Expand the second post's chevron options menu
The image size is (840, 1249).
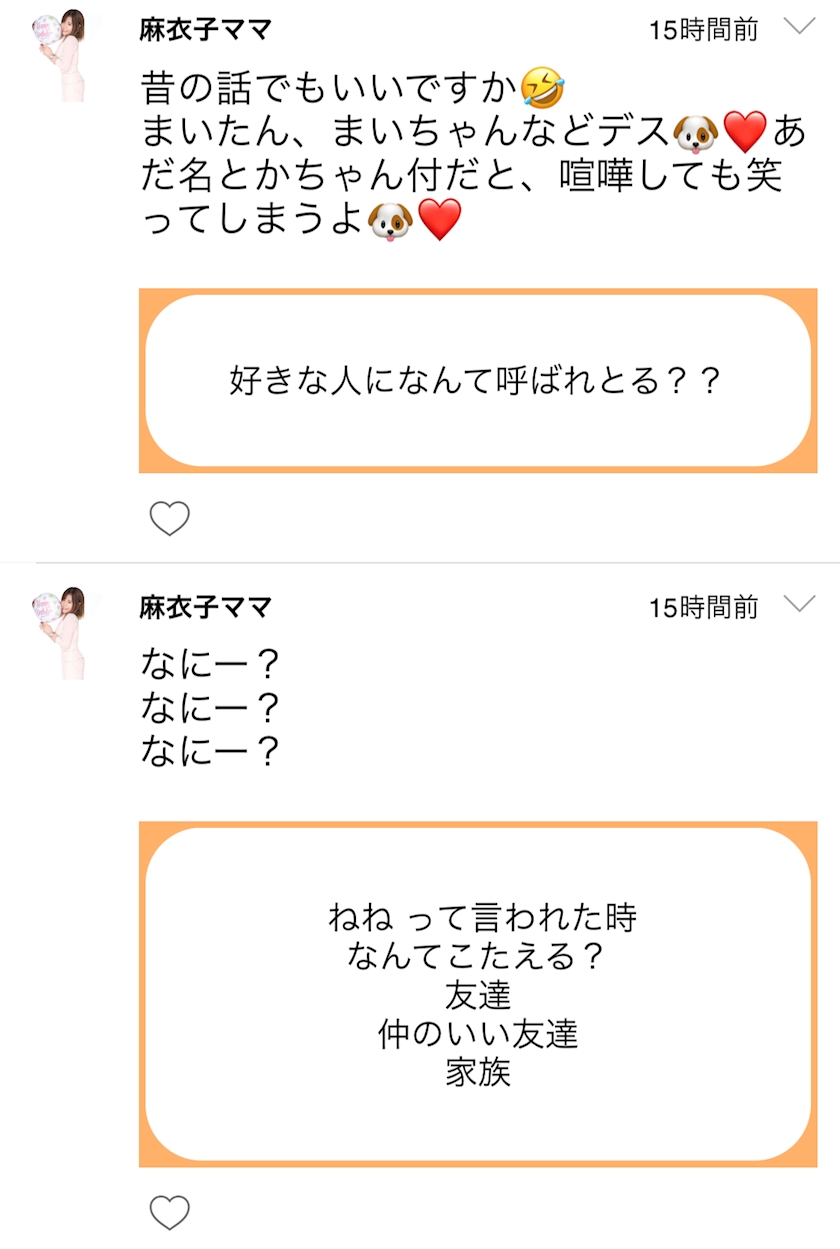click(800, 604)
